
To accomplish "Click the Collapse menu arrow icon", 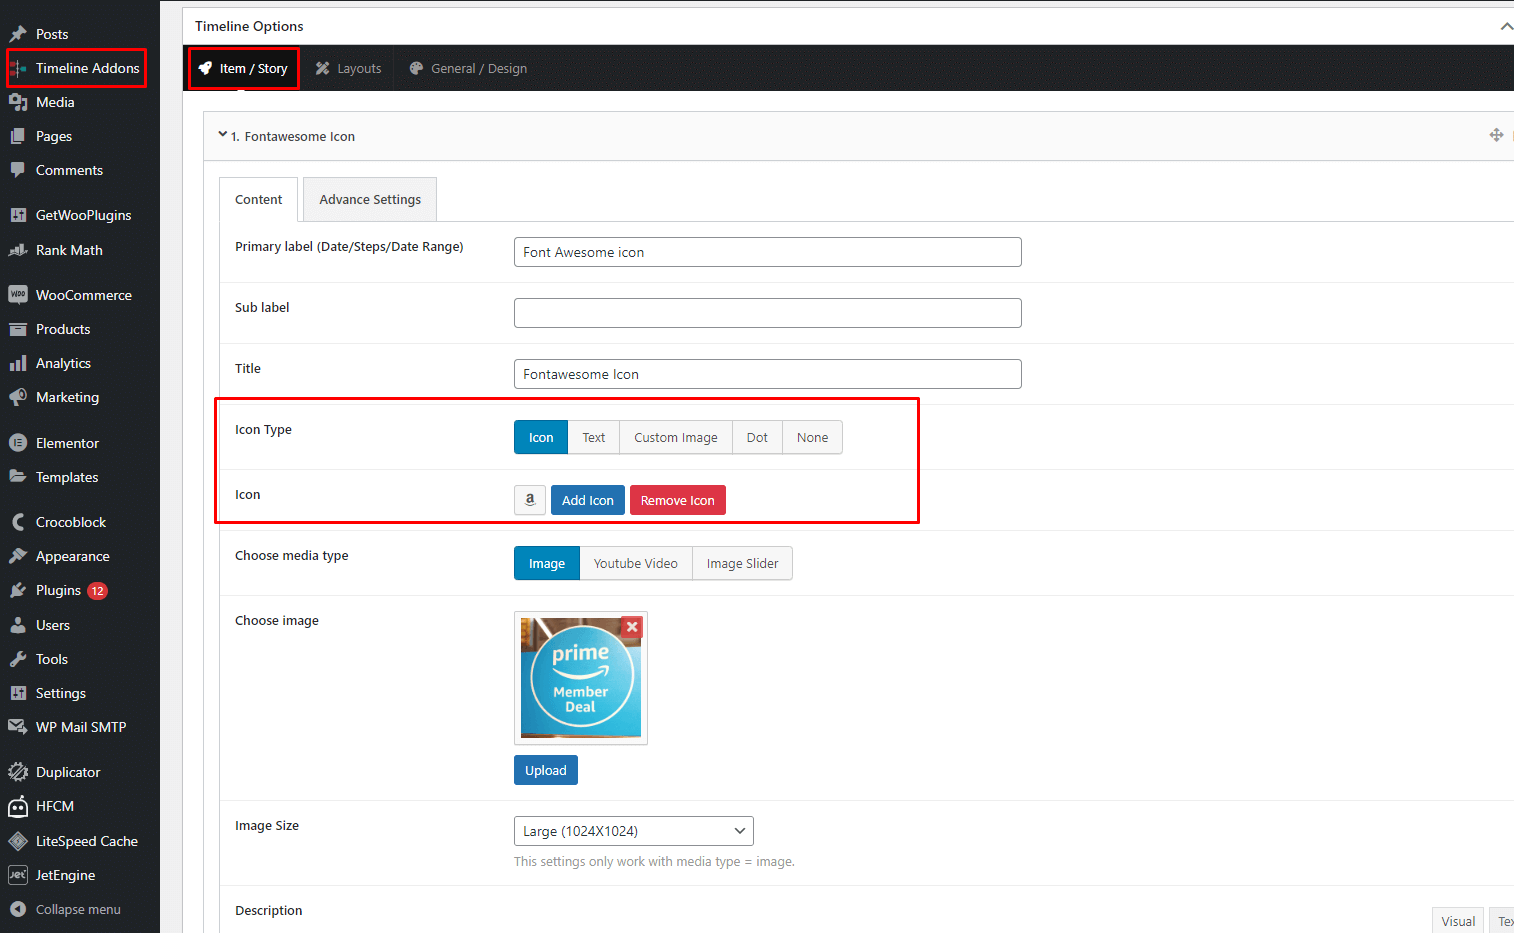I will click(17, 910).
